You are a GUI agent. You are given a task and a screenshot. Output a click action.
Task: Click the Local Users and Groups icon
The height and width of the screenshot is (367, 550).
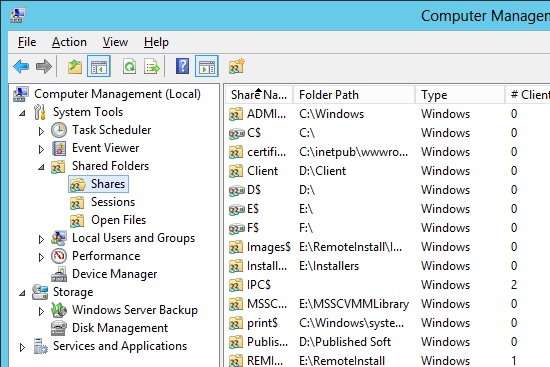coord(59,238)
